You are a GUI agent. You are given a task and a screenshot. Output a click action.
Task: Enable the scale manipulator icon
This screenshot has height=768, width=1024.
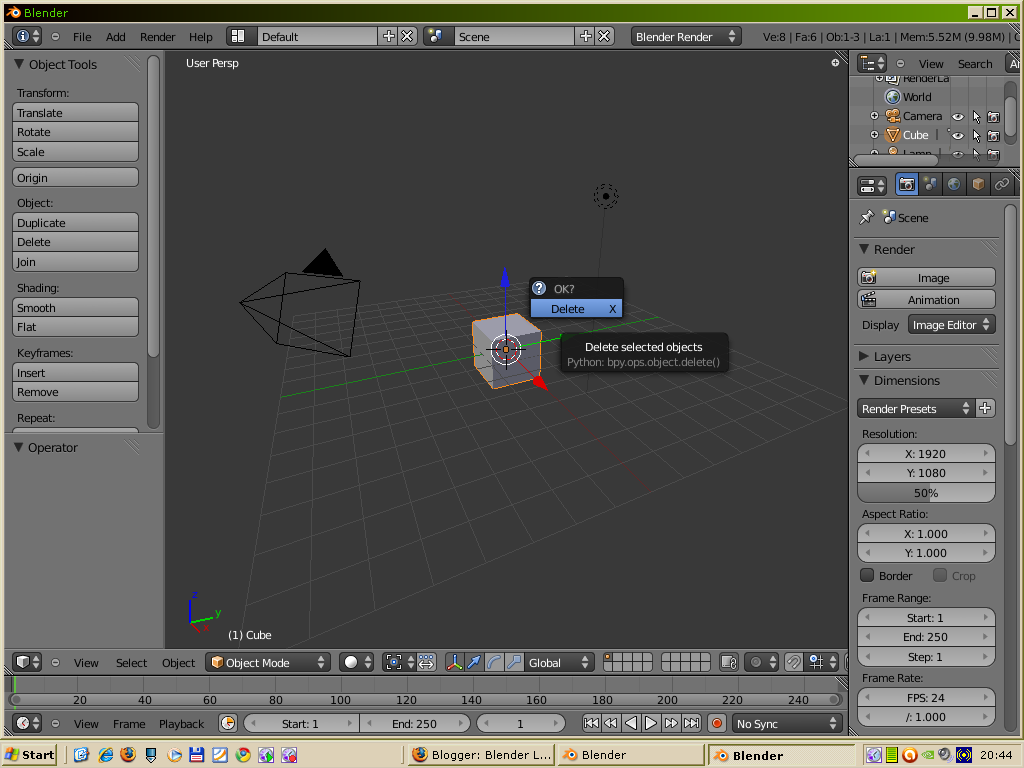pos(514,662)
